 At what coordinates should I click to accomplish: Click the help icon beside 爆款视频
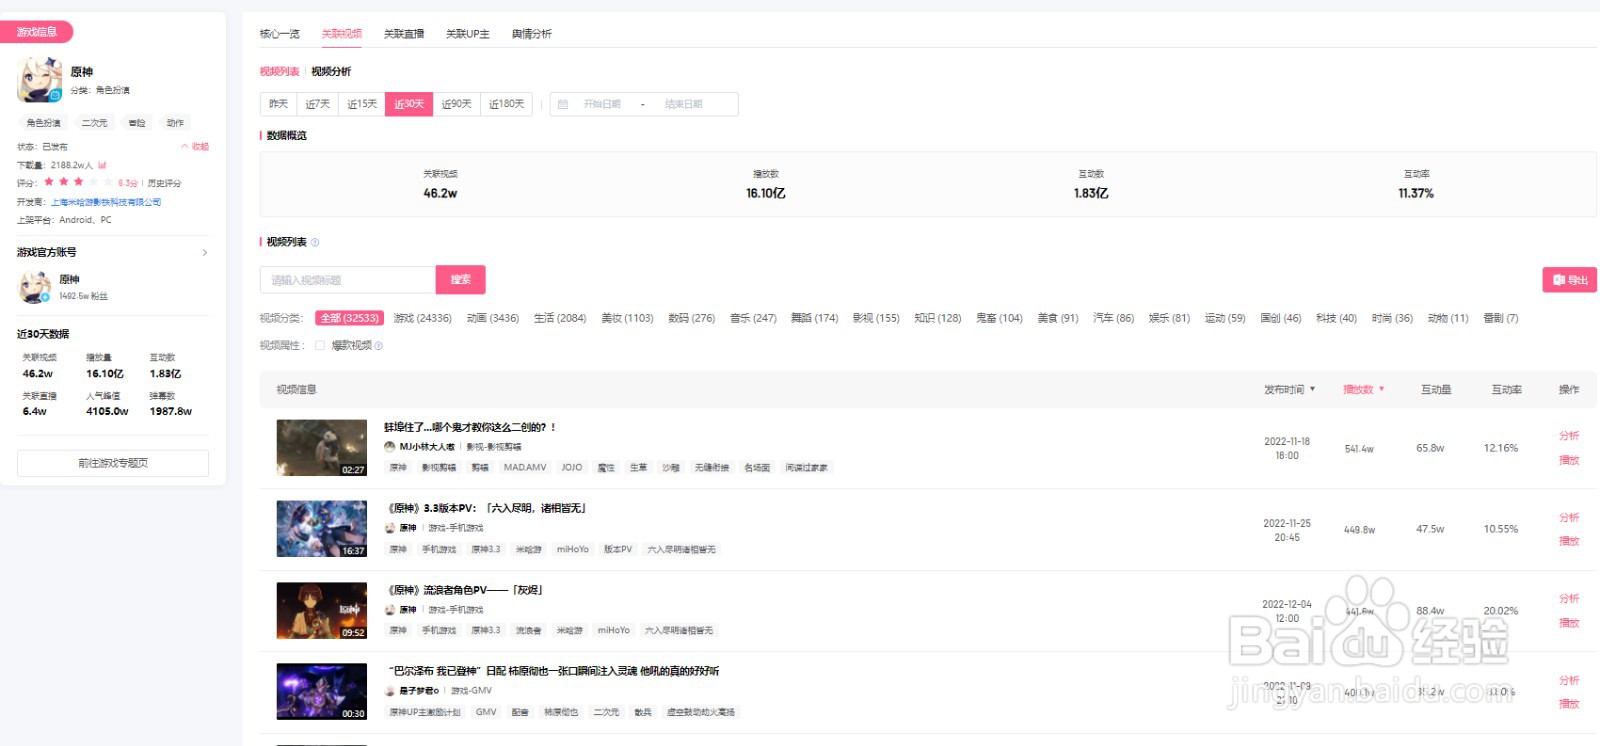pos(378,346)
